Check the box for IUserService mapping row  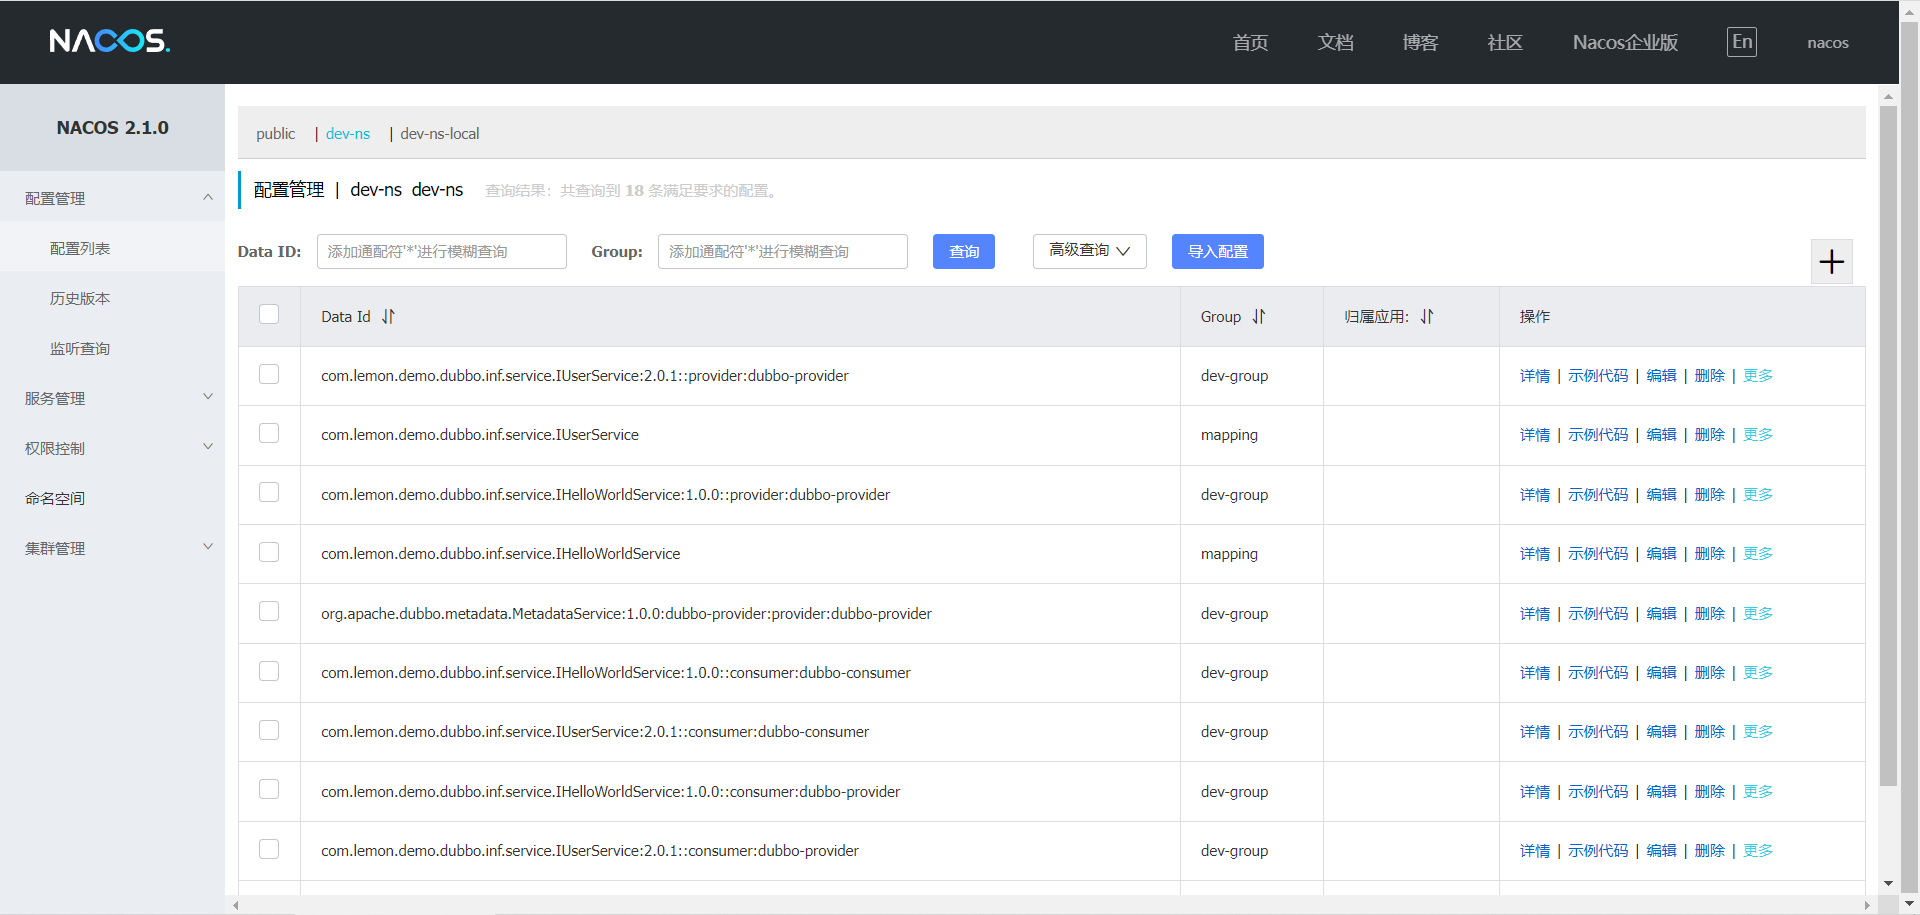click(269, 433)
